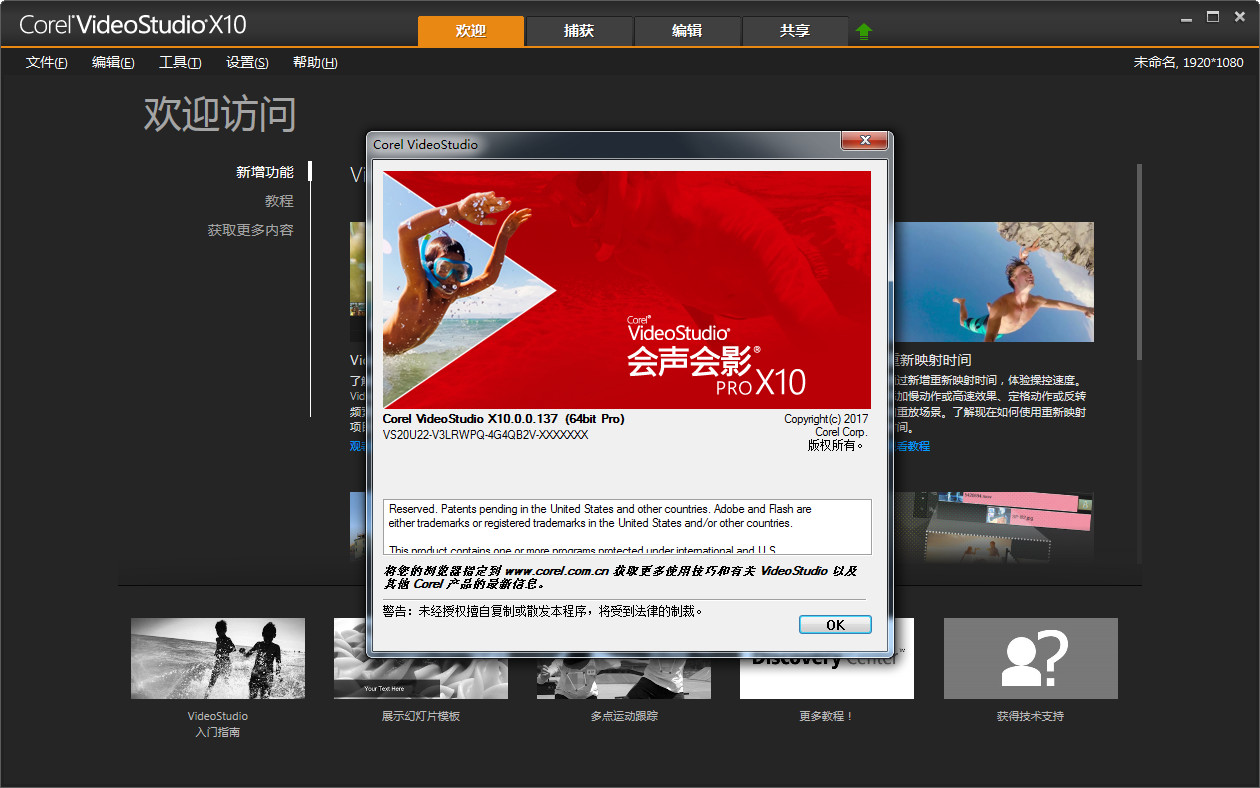Open the 帮助(H) menu
Screen dimensions: 1260x788
click(315, 62)
